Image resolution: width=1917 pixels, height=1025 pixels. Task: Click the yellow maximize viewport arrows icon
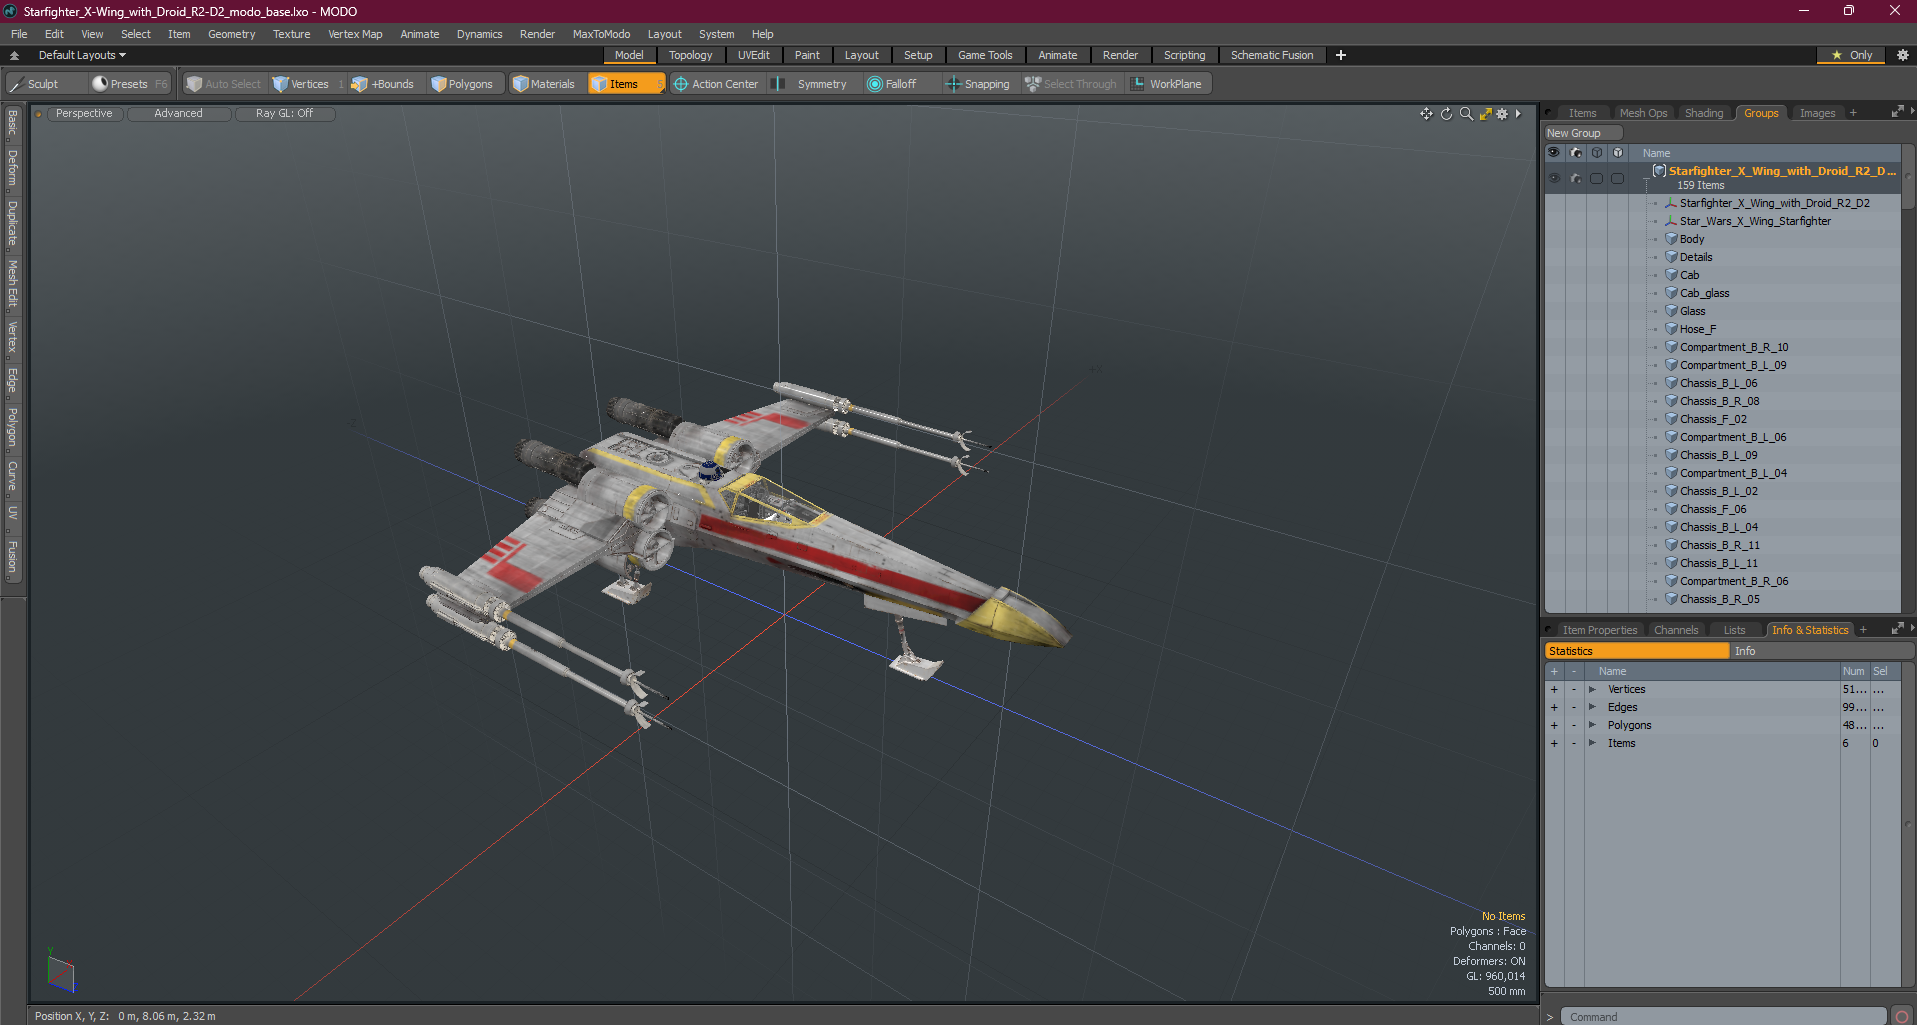[x=1485, y=114]
